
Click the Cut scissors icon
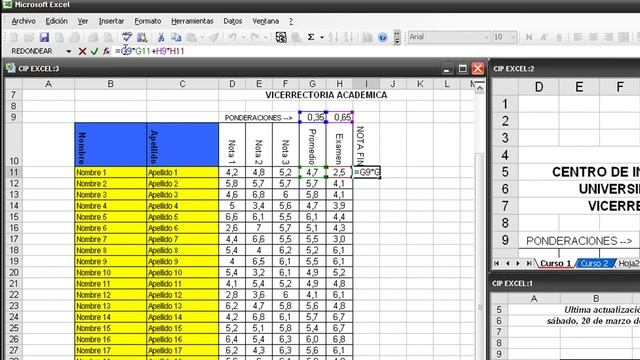pyautogui.click(x=161, y=38)
